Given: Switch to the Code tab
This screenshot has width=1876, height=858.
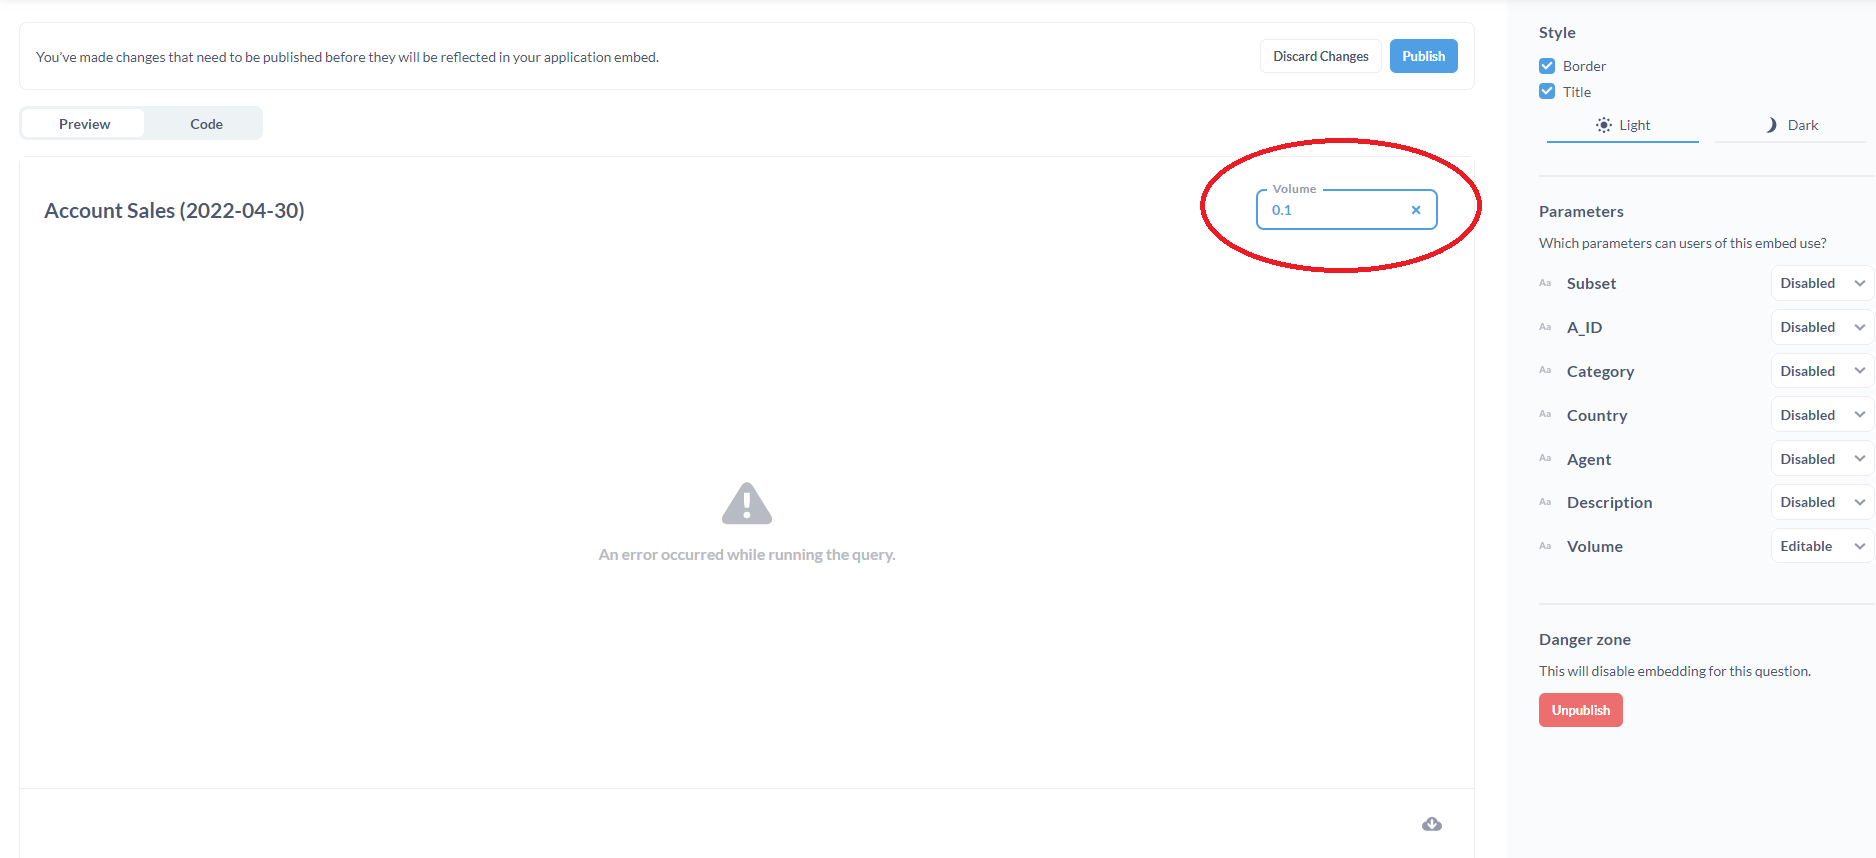Looking at the screenshot, I should coord(206,124).
